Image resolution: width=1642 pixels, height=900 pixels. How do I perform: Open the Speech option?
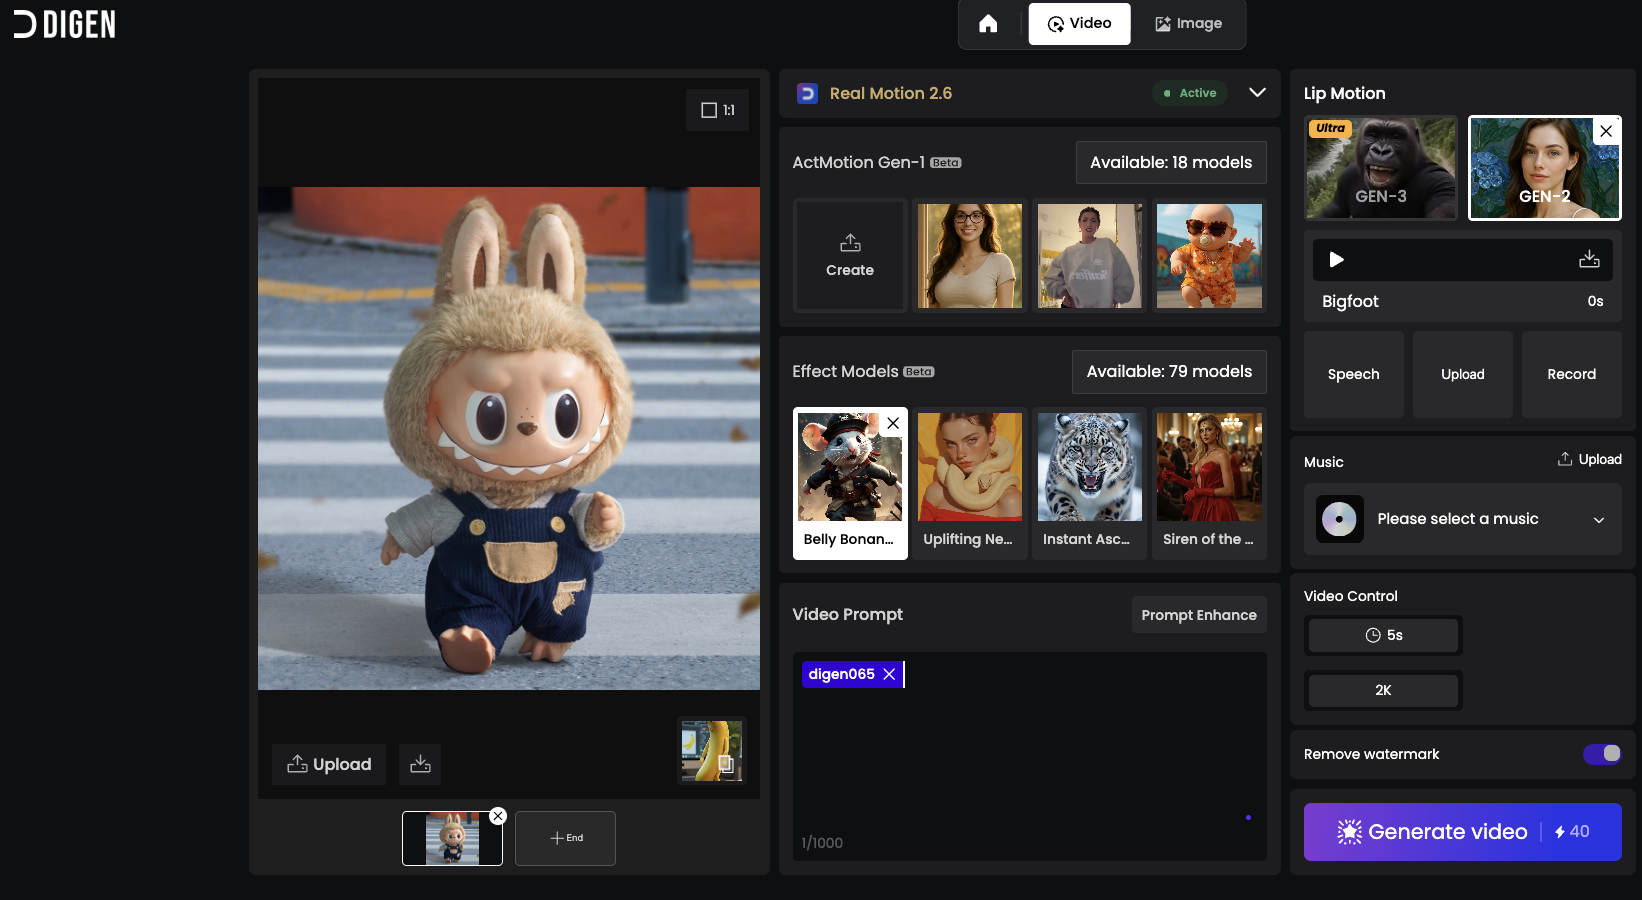(1354, 374)
